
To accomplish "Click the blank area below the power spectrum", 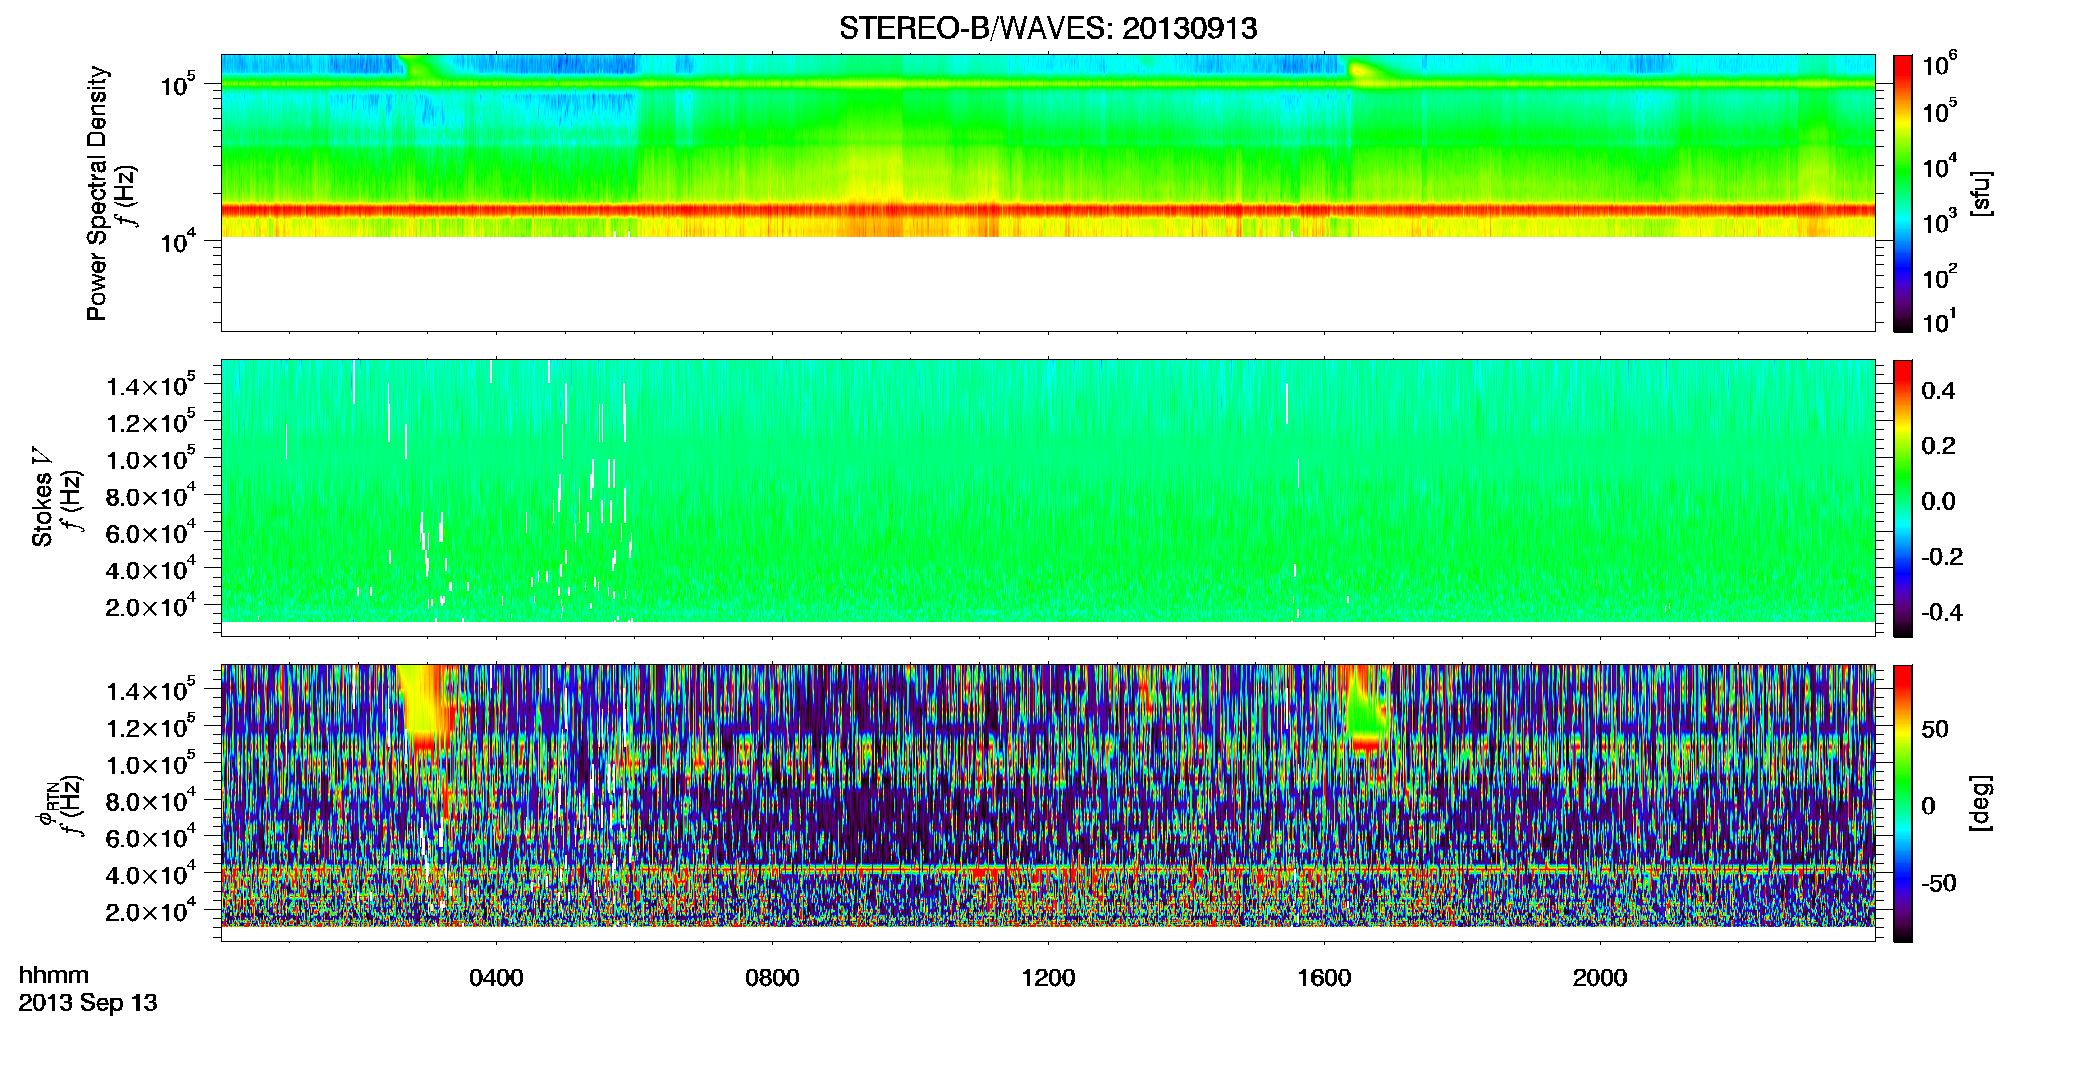I will (x=1048, y=284).
